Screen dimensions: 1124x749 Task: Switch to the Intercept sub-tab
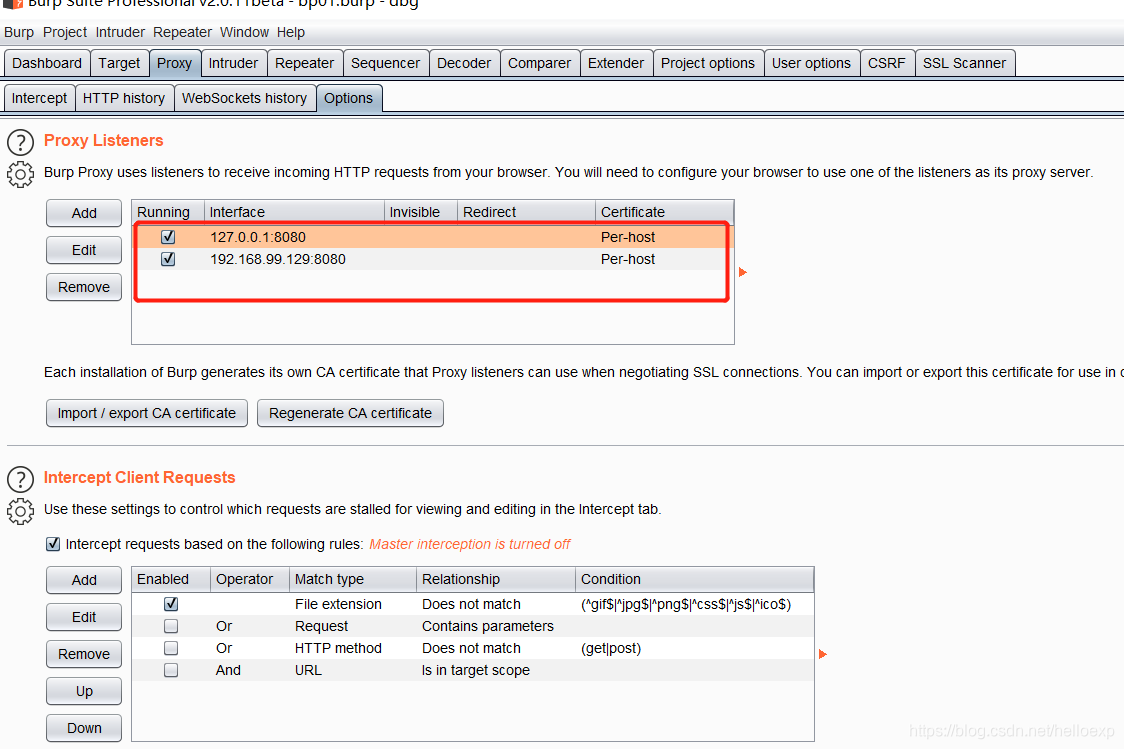point(39,98)
